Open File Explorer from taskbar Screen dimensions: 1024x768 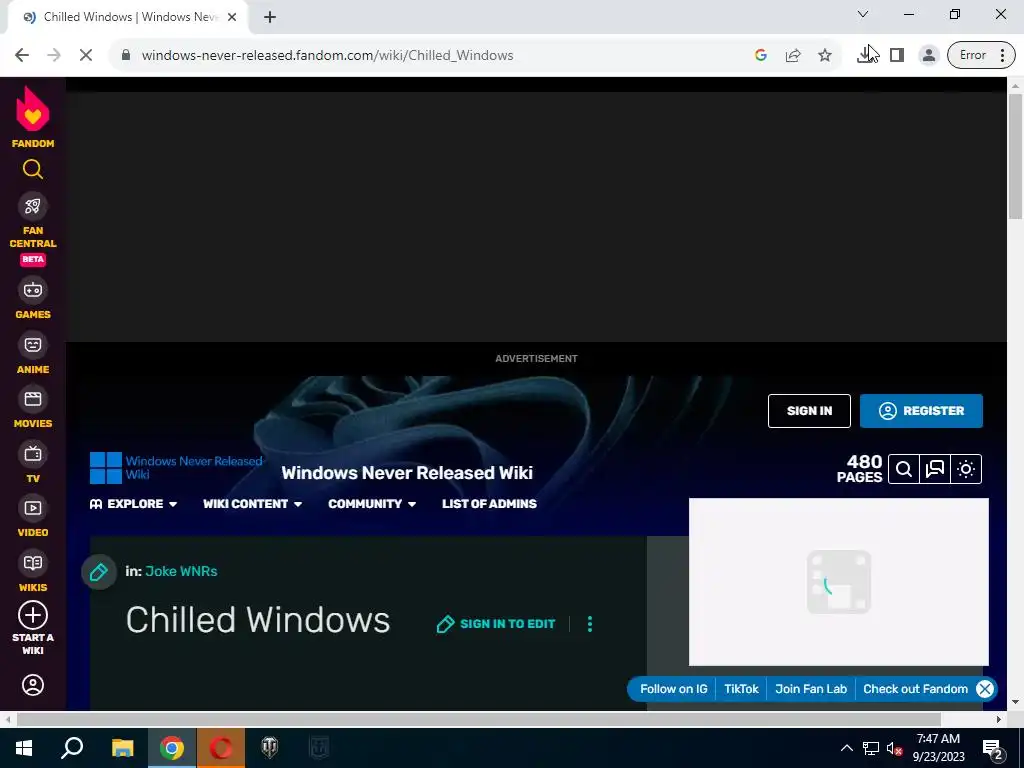122,748
